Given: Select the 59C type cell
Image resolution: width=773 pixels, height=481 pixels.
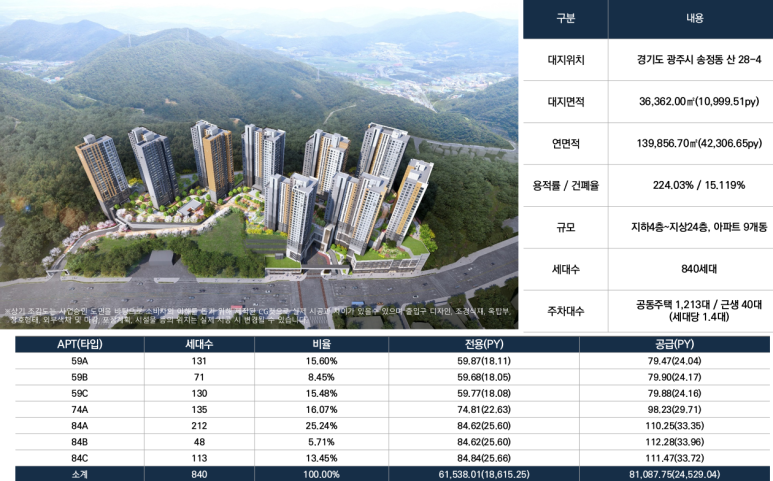Looking at the screenshot, I should [x=79, y=394].
